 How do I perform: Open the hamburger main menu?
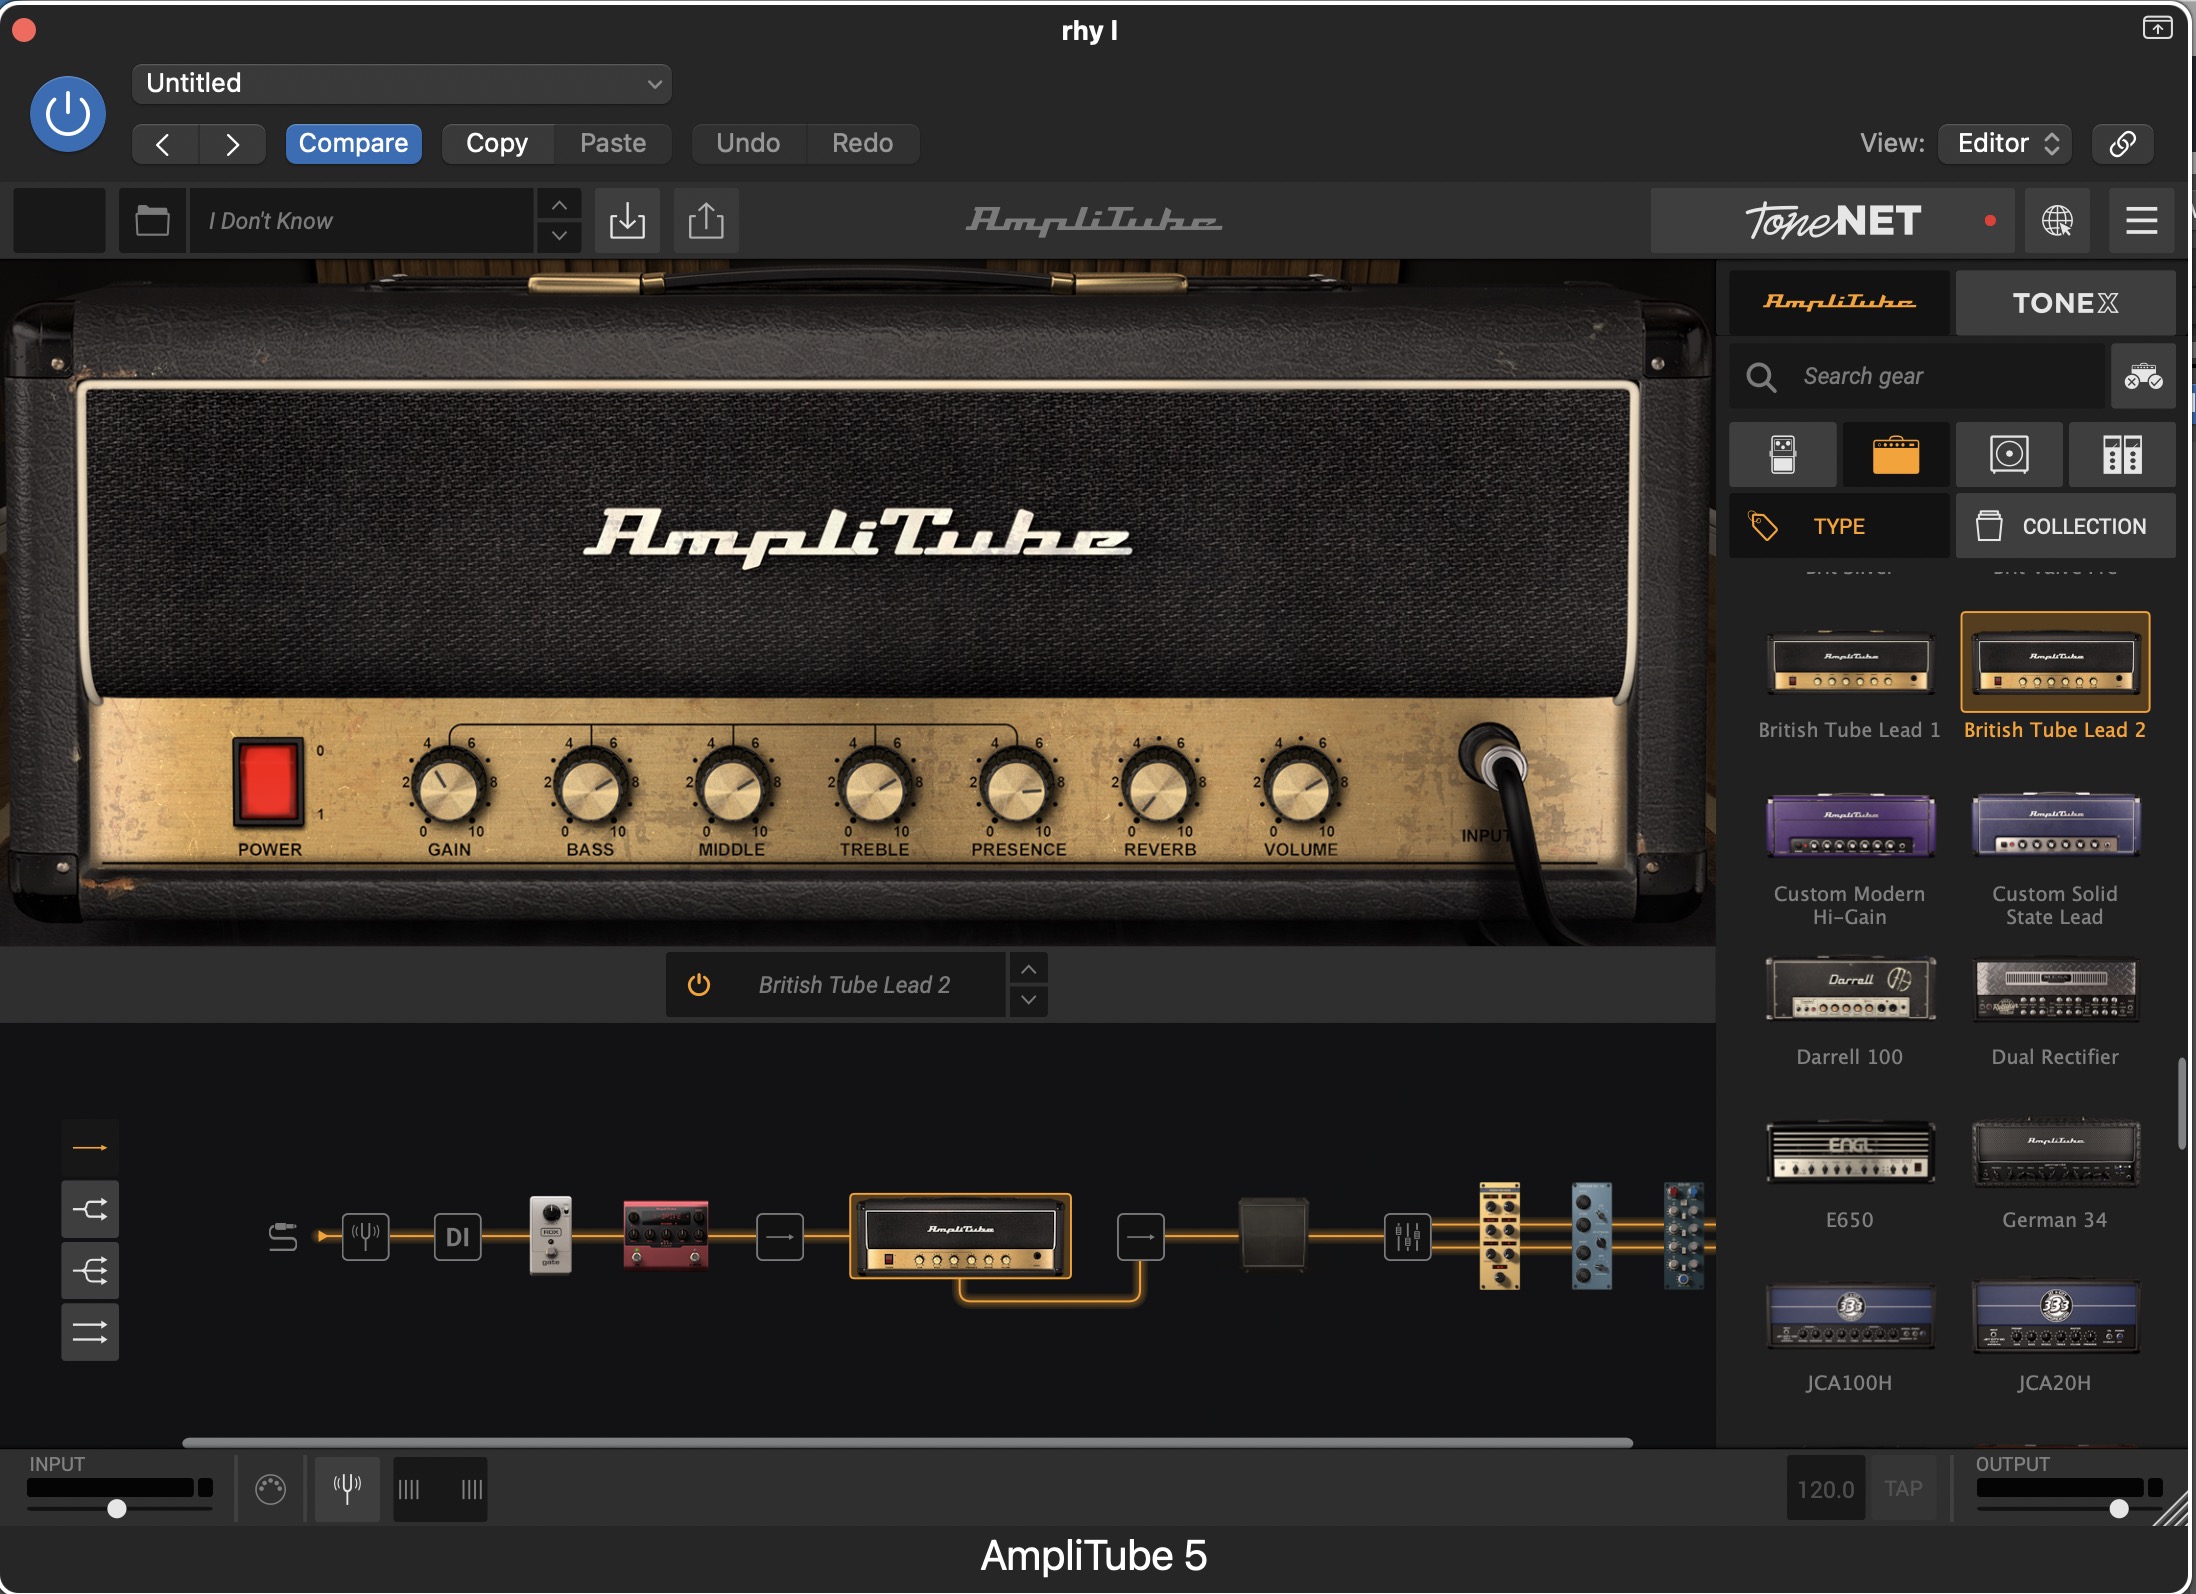click(x=2141, y=220)
